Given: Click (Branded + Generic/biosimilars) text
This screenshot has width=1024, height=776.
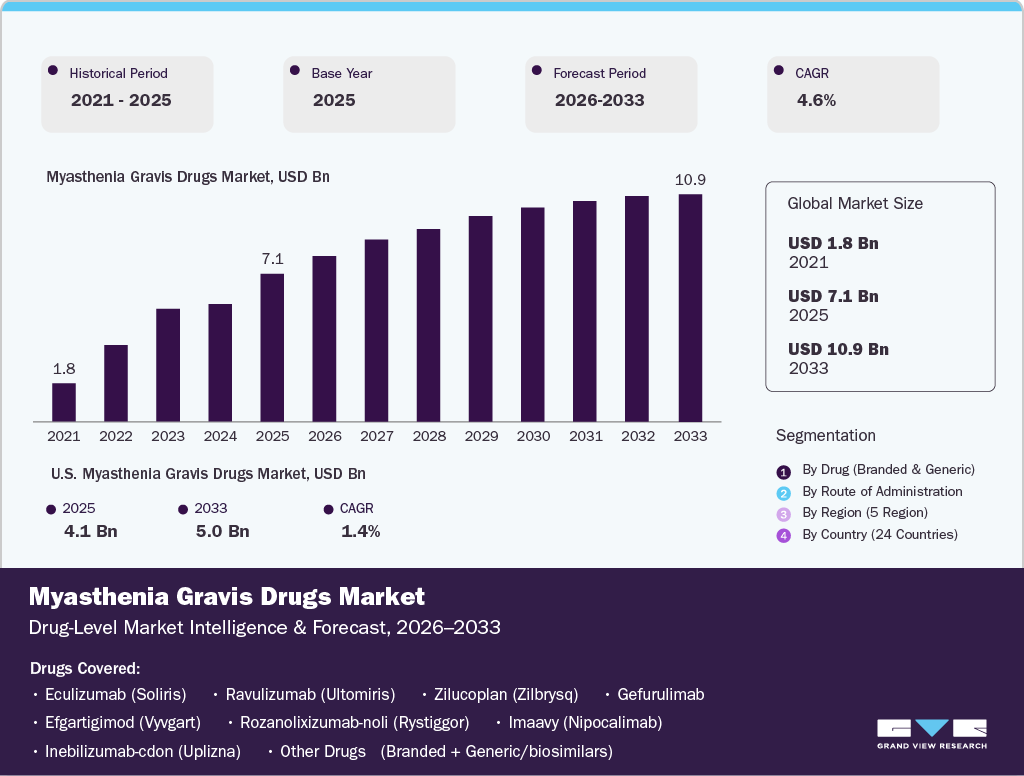Looking at the screenshot, I should 496,751.
